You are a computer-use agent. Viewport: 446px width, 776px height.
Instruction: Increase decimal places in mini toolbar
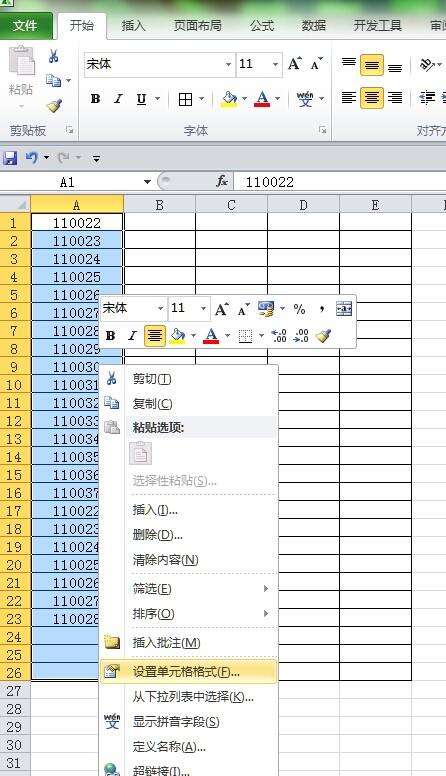[279, 336]
